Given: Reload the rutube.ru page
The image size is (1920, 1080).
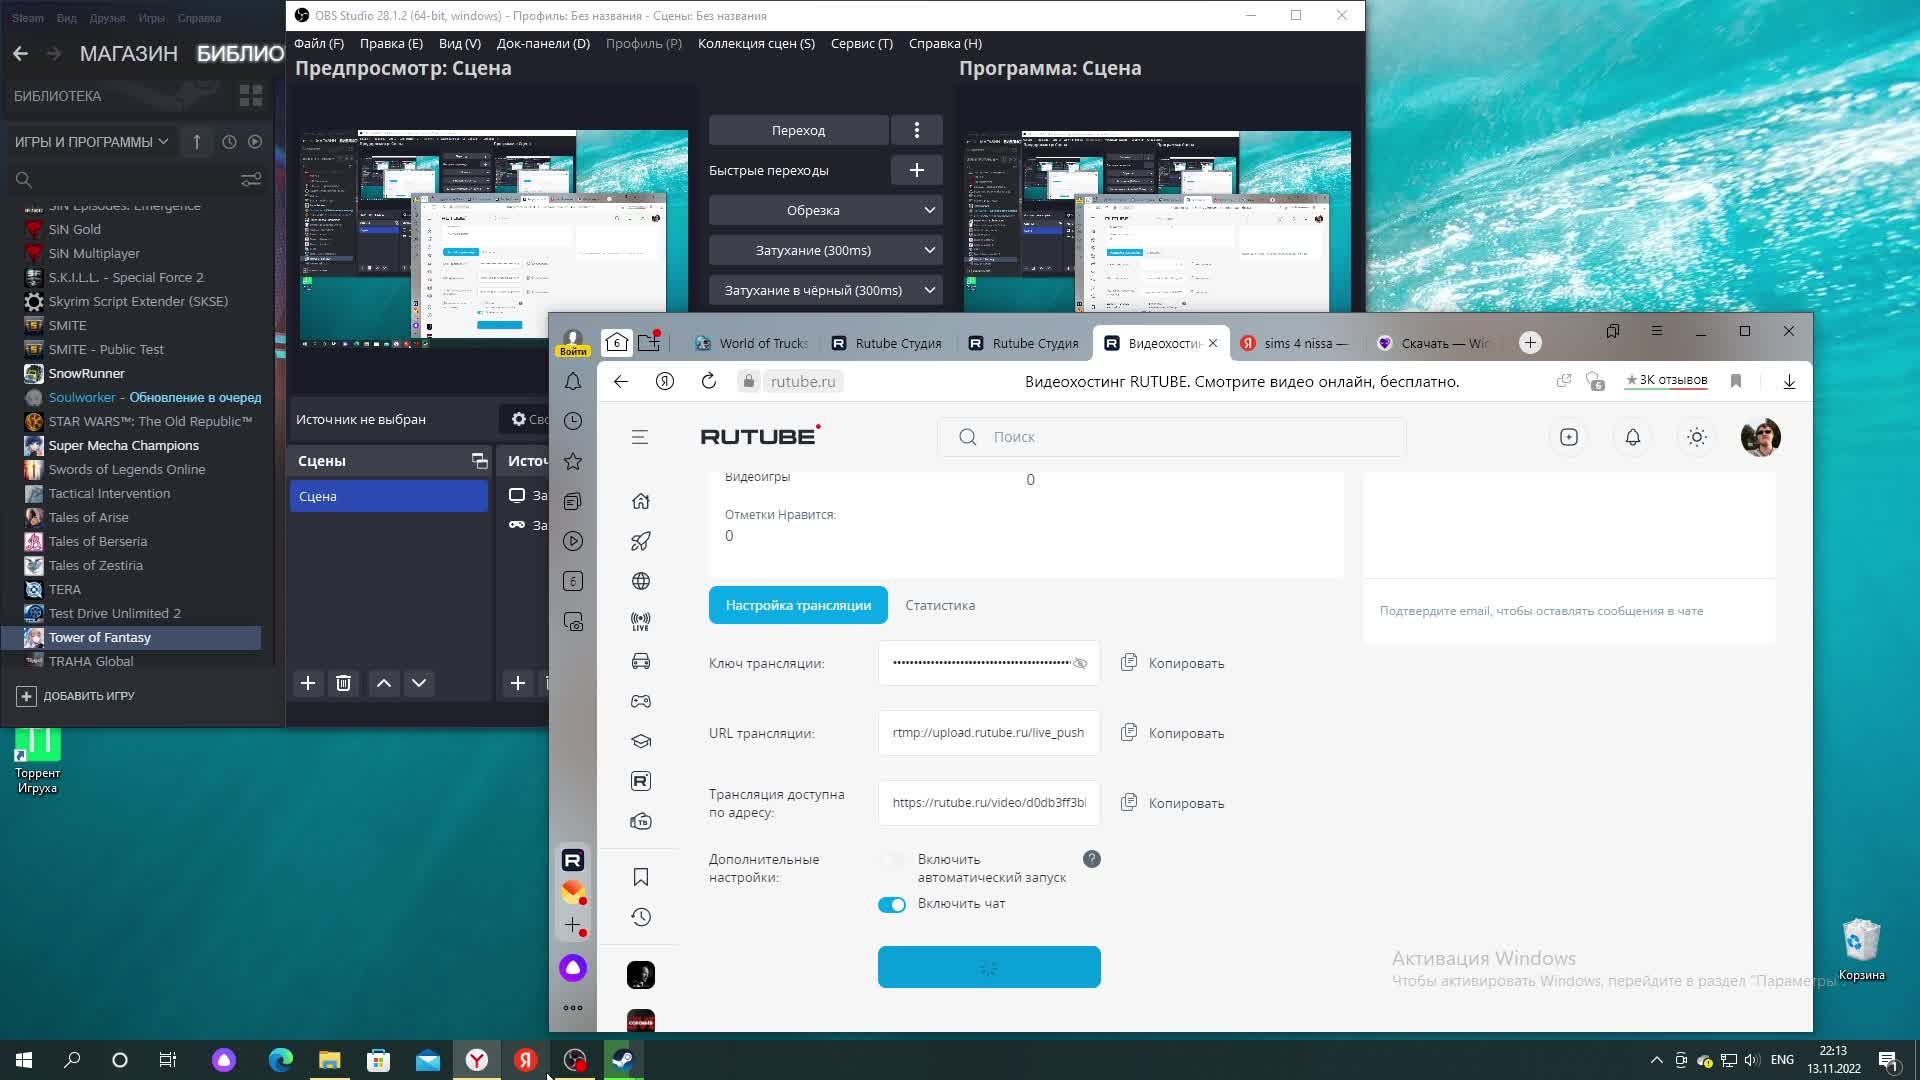Looking at the screenshot, I should click(709, 381).
